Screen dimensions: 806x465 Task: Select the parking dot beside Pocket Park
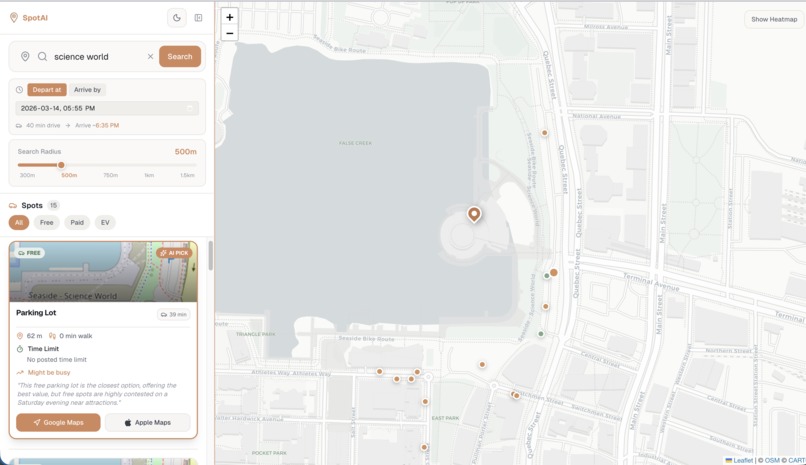(424, 447)
